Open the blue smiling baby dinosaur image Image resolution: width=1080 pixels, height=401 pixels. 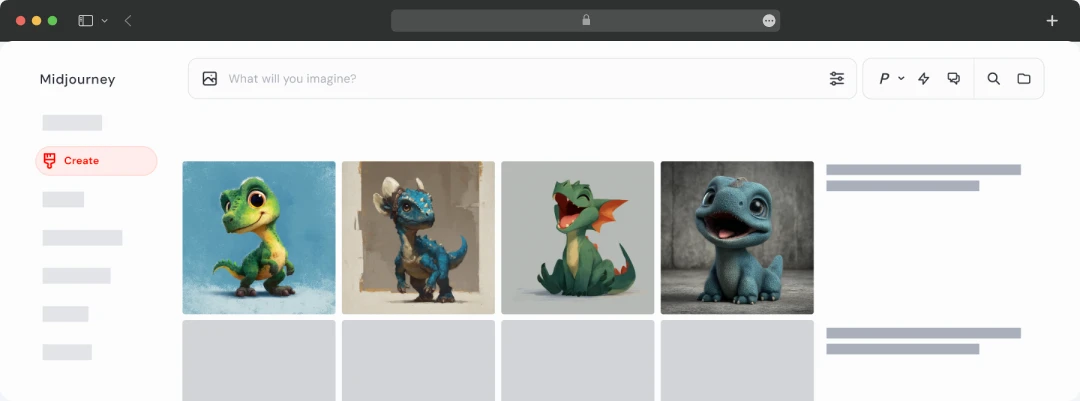coord(737,238)
